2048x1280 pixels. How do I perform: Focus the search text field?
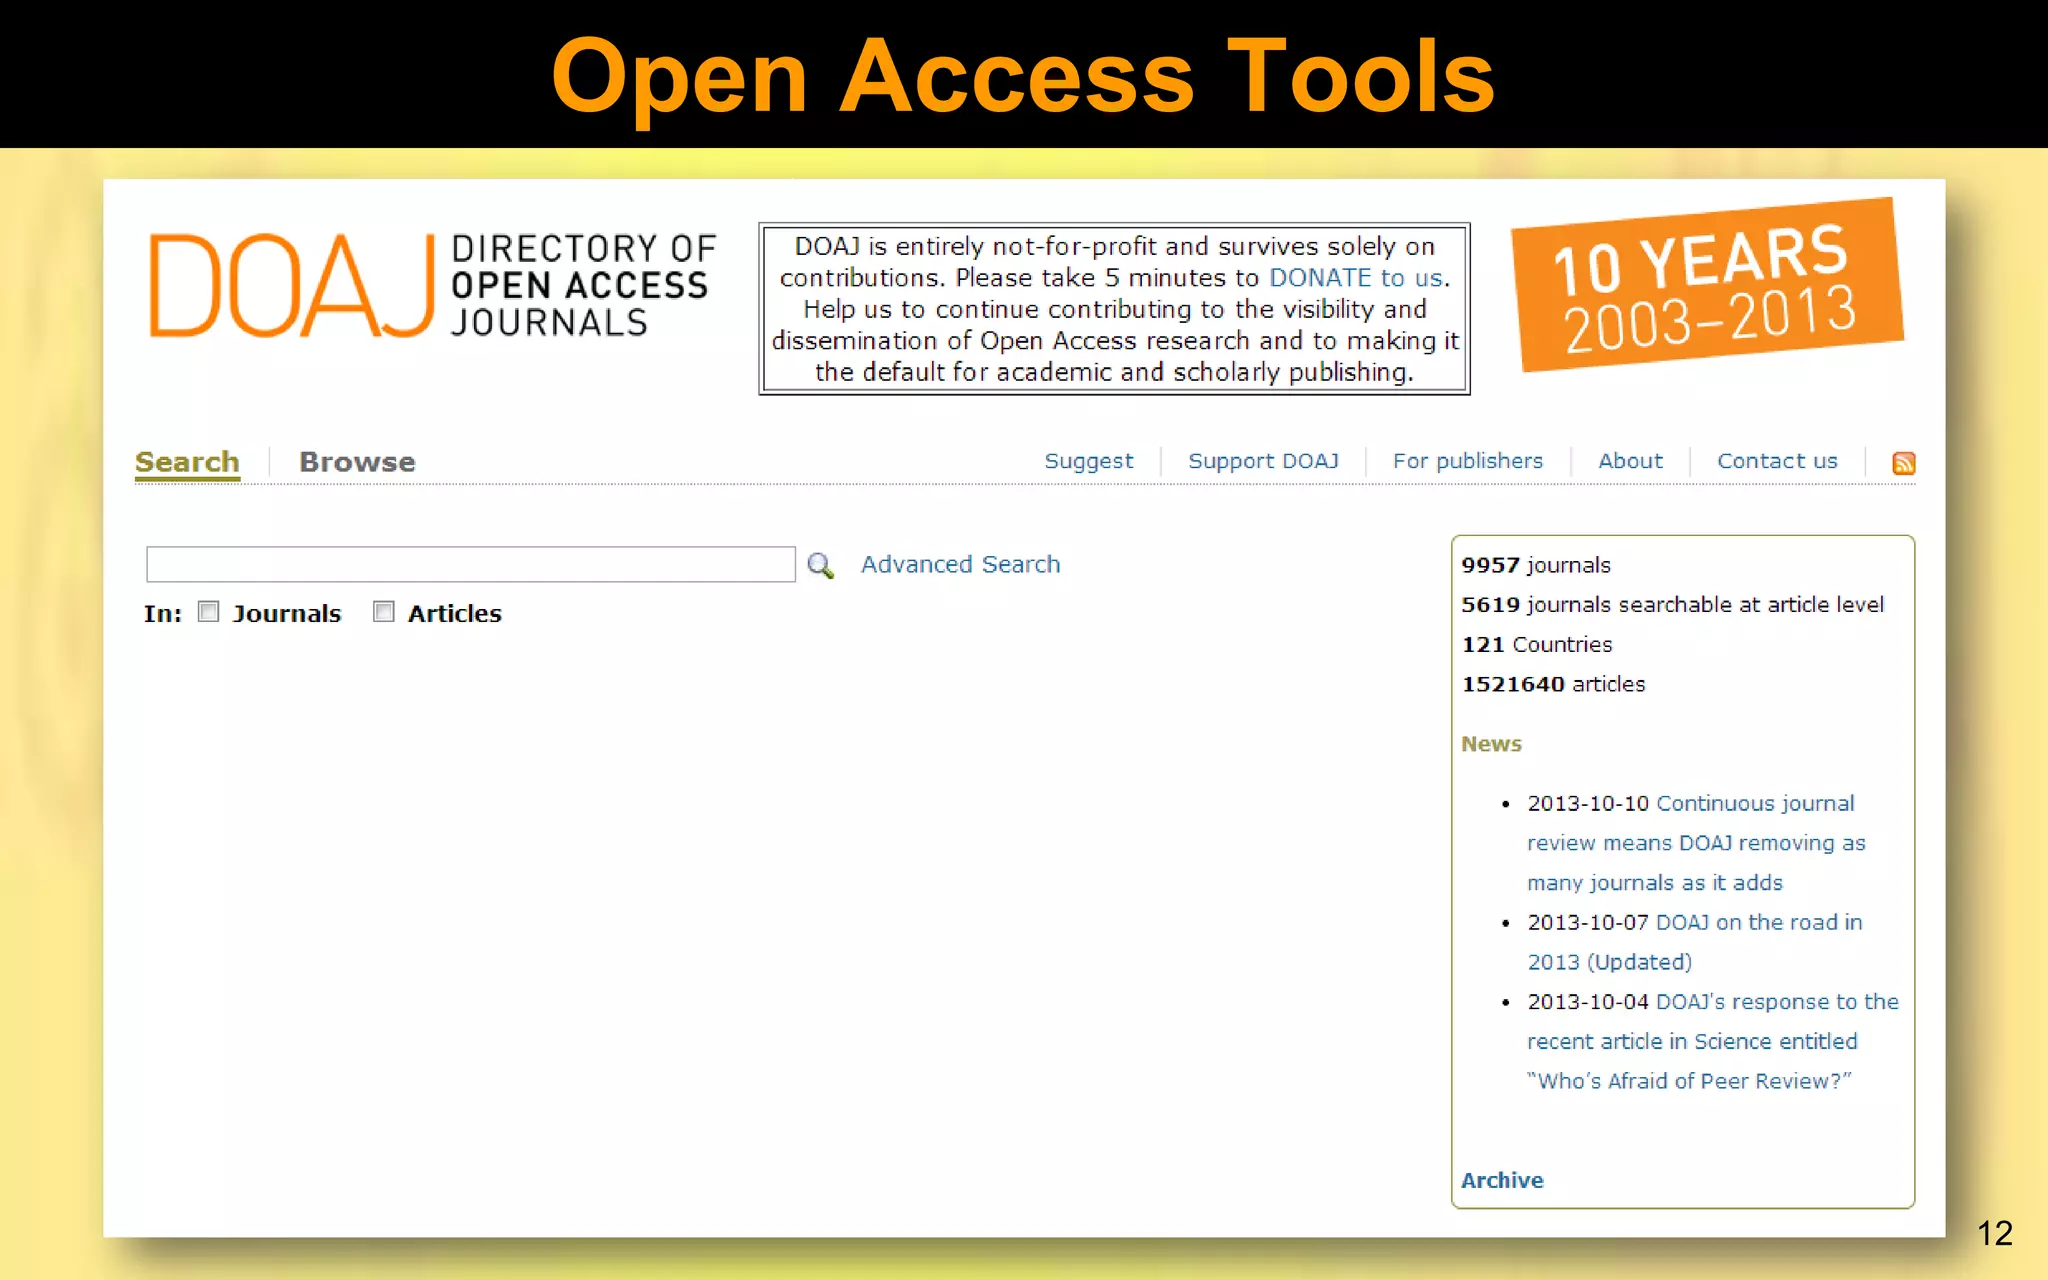tap(471, 564)
